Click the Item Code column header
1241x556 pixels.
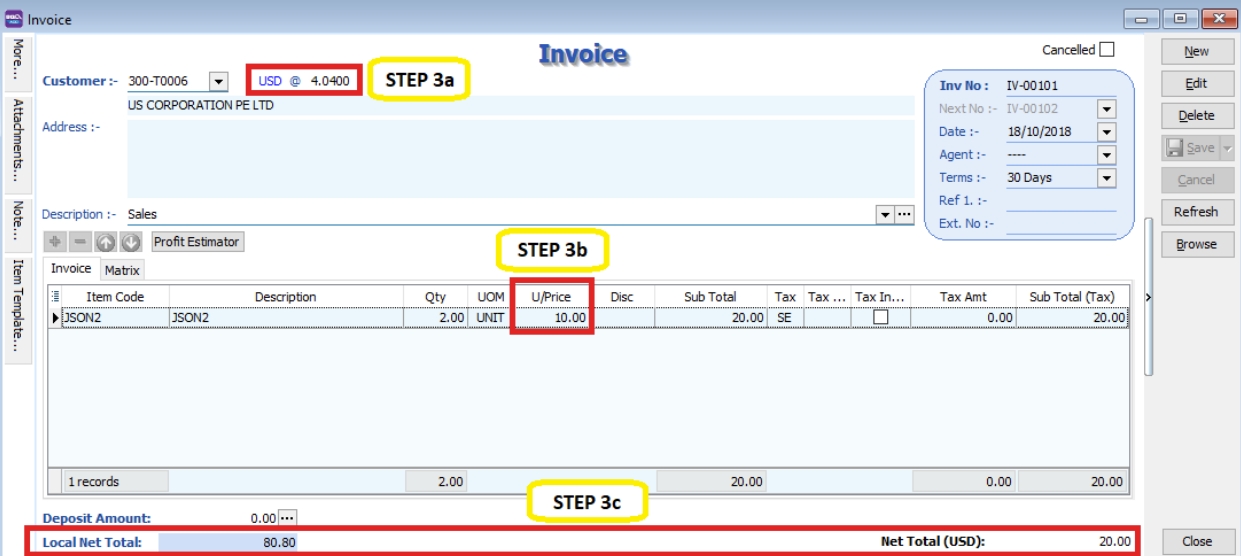[115, 296]
